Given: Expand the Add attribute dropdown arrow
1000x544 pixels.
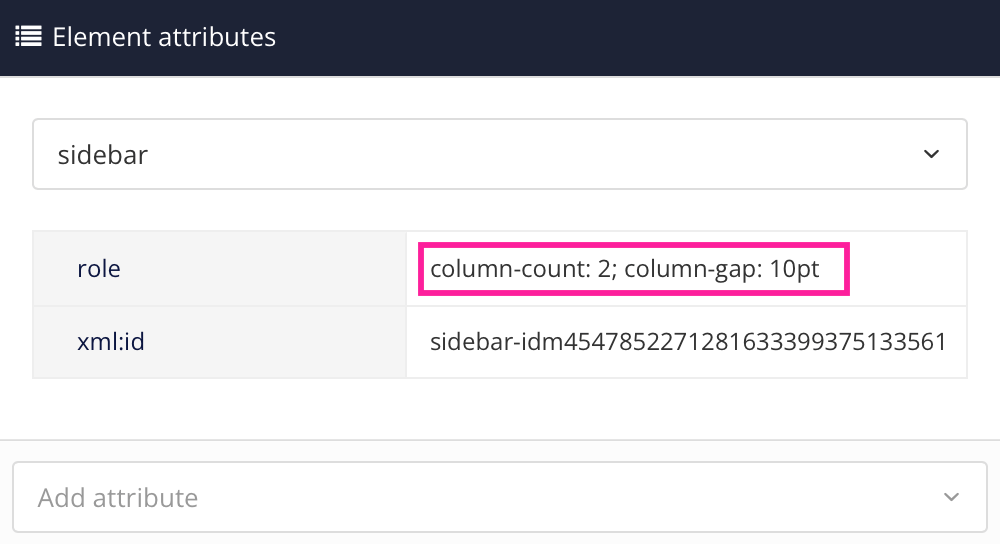Looking at the screenshot, I should (x=951, y=497).
